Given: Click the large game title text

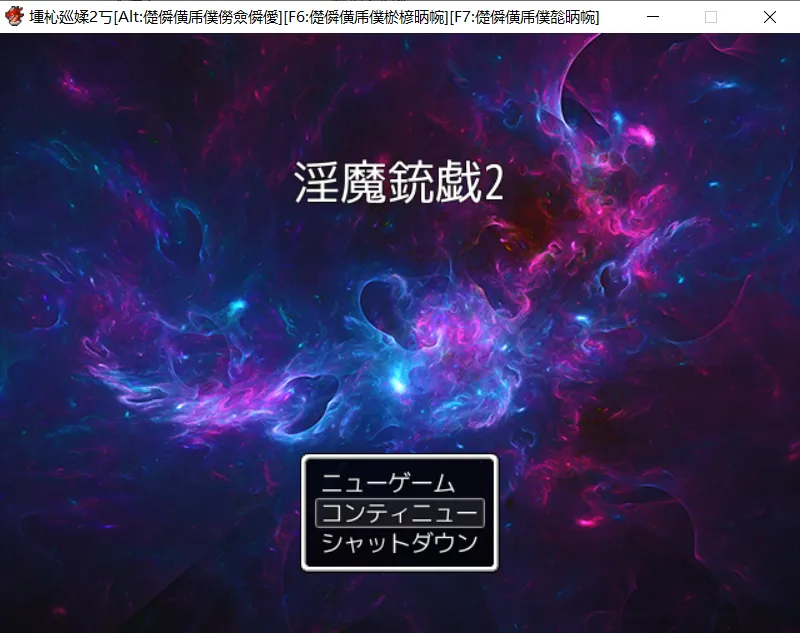Looking at the screenshot, I should [398, 184].
